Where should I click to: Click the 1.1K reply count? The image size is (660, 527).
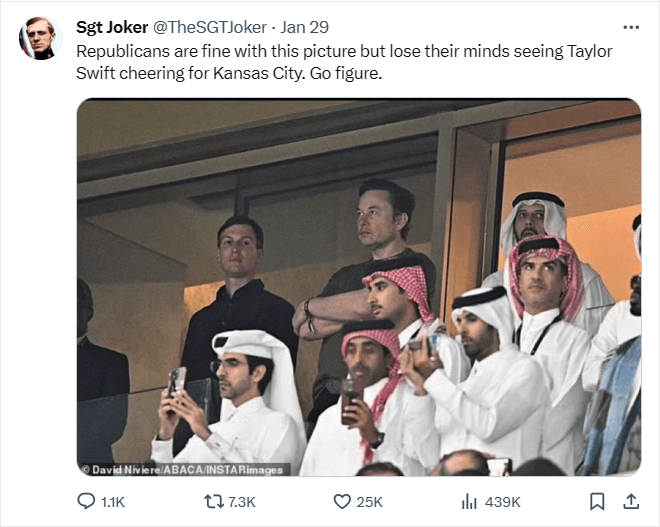(x=113, y=502)
